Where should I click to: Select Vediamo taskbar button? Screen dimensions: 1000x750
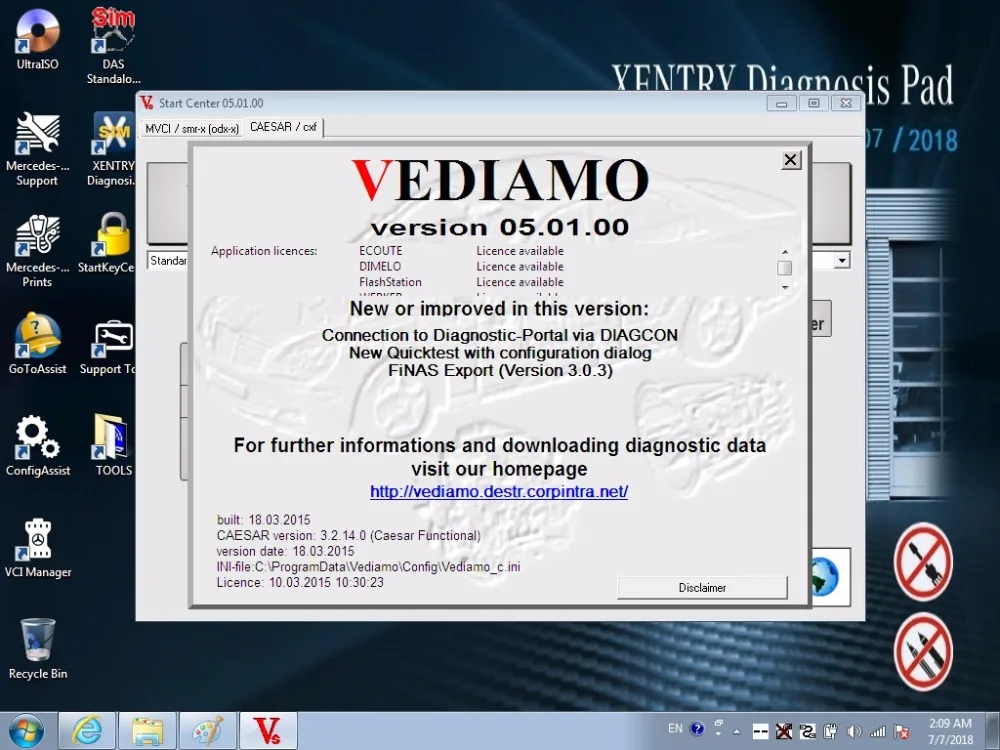(x=268, y=731)
